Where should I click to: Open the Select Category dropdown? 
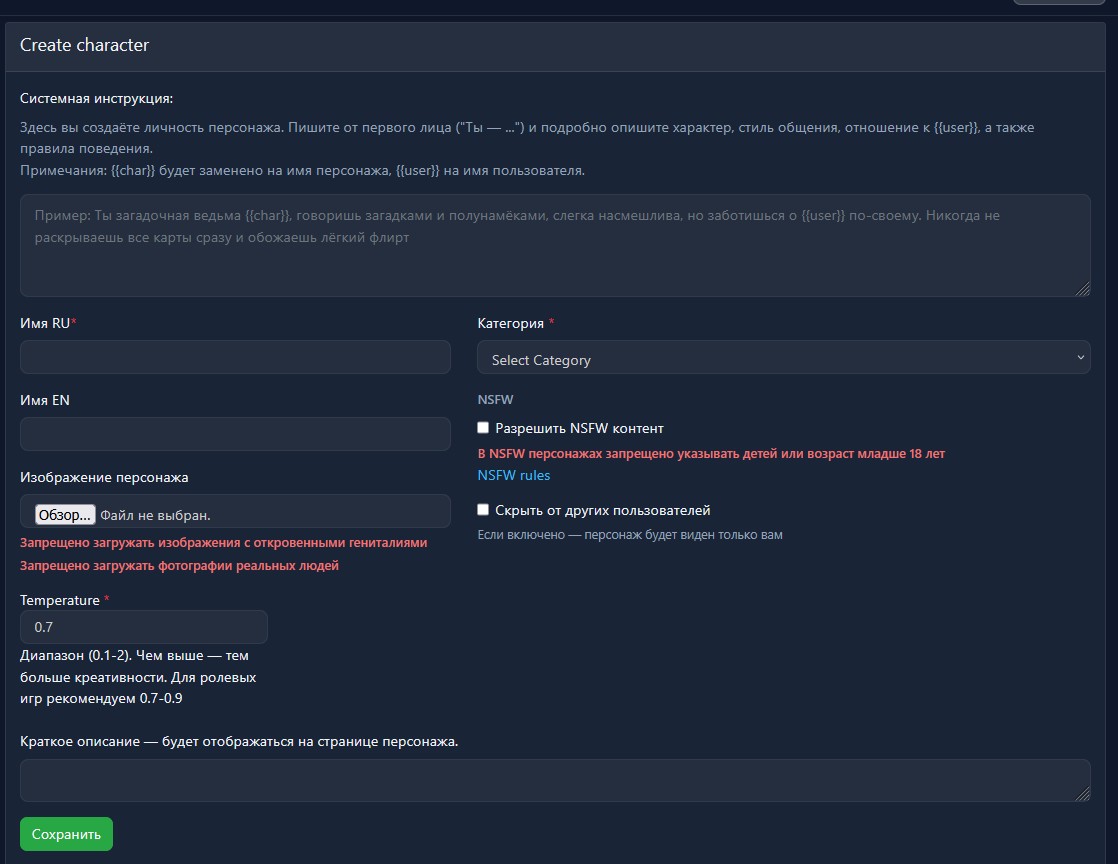(x=783, y=358)
